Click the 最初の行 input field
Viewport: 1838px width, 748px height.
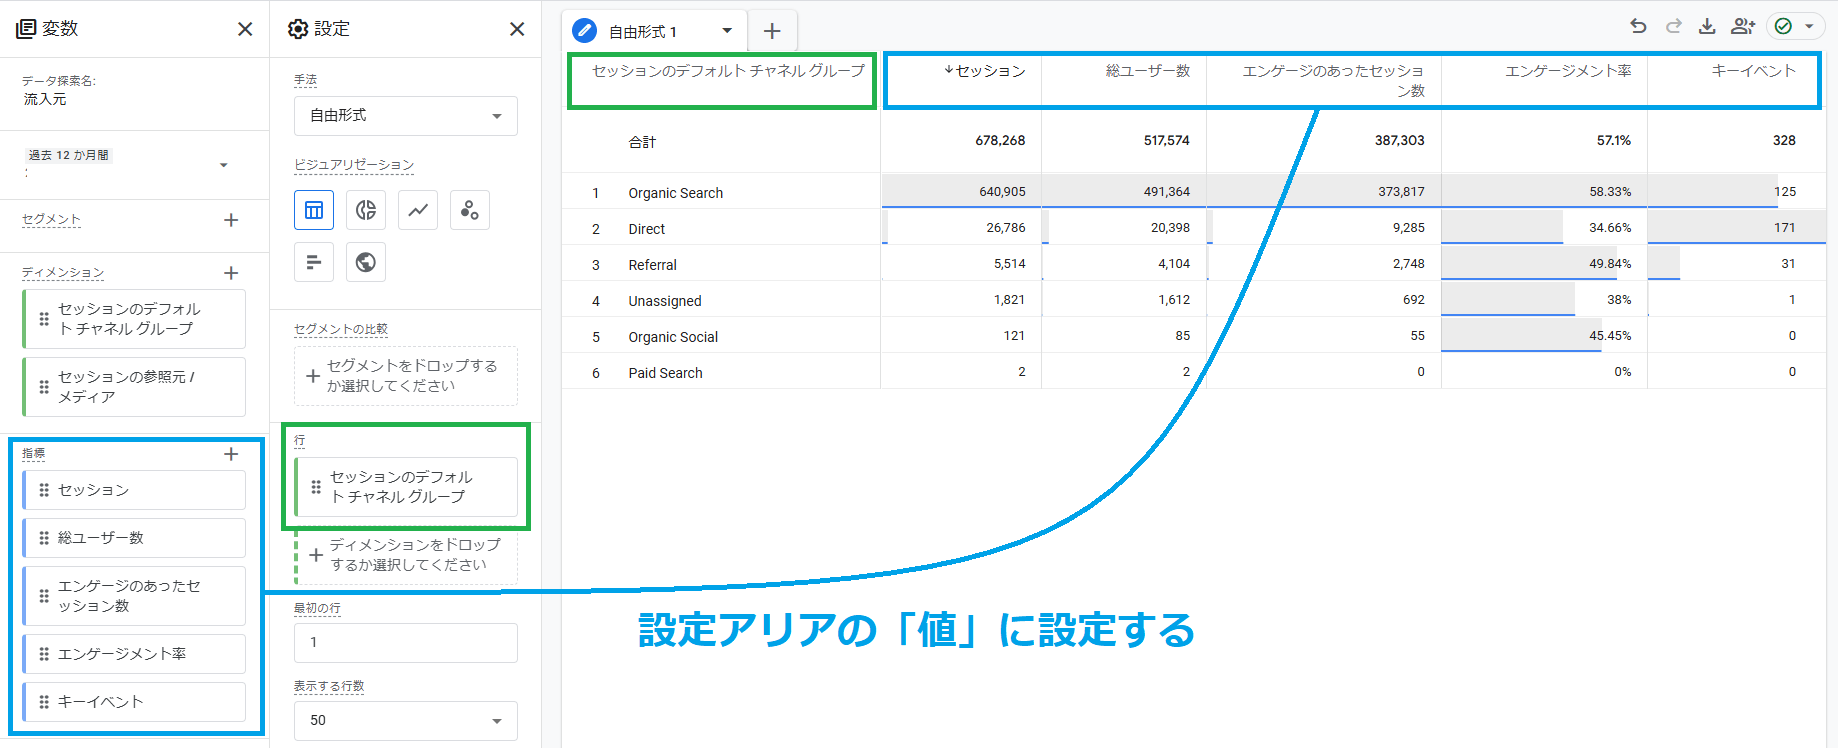click(405, 642)
